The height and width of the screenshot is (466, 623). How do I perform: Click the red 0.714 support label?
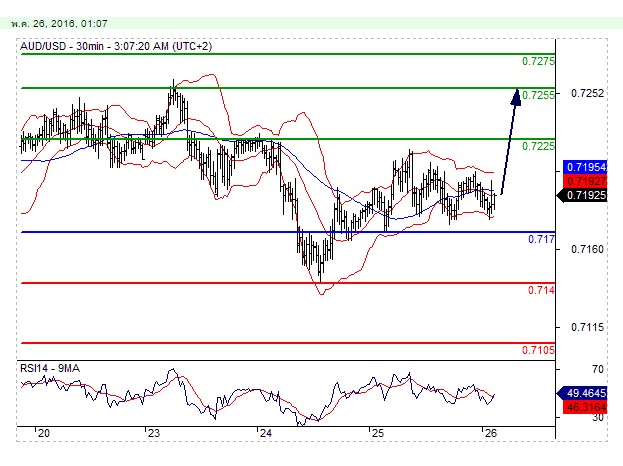(x=541, y=290)
